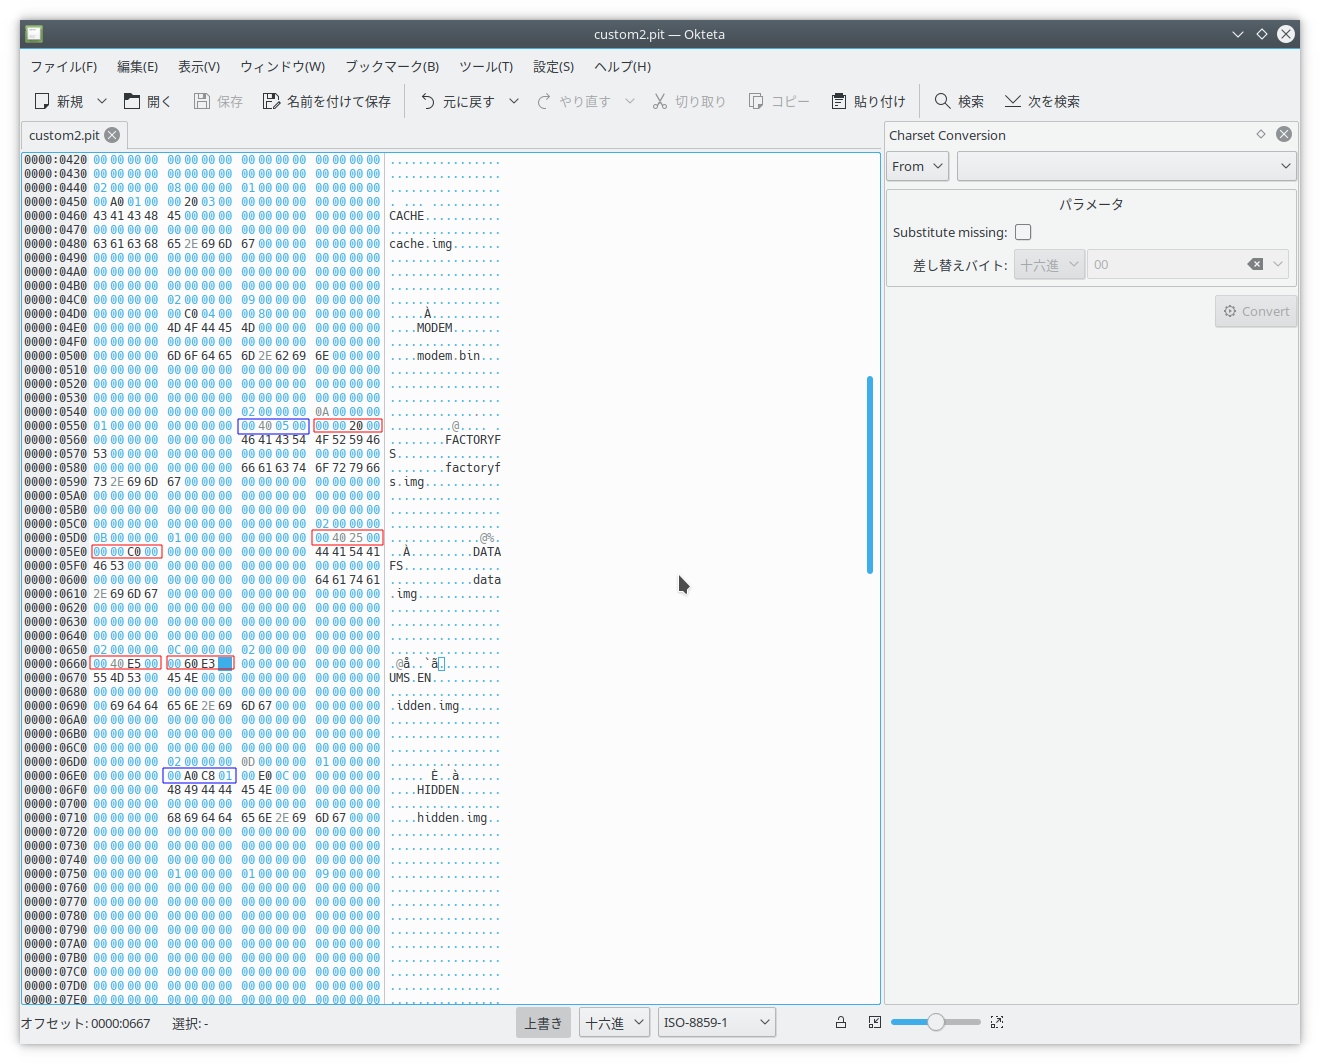Click the コピー (Copy) toolbar button
This screenshot has width=1320, height=1064.
point(779,101)
